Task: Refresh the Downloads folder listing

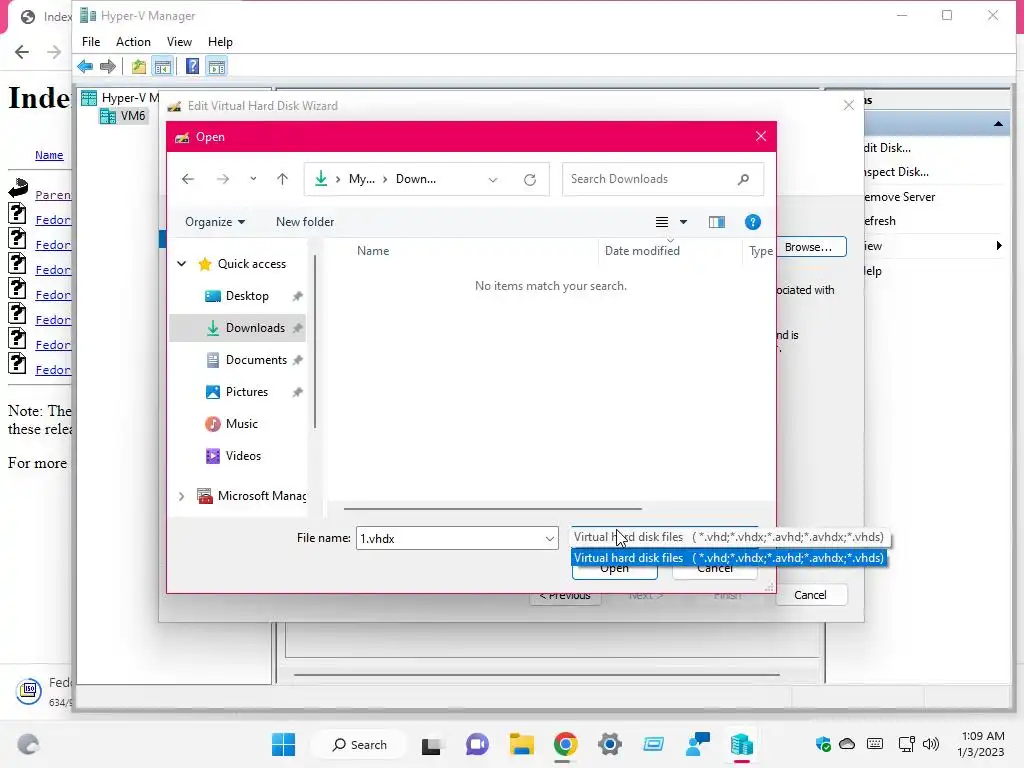Action: [x=530, y=180]
